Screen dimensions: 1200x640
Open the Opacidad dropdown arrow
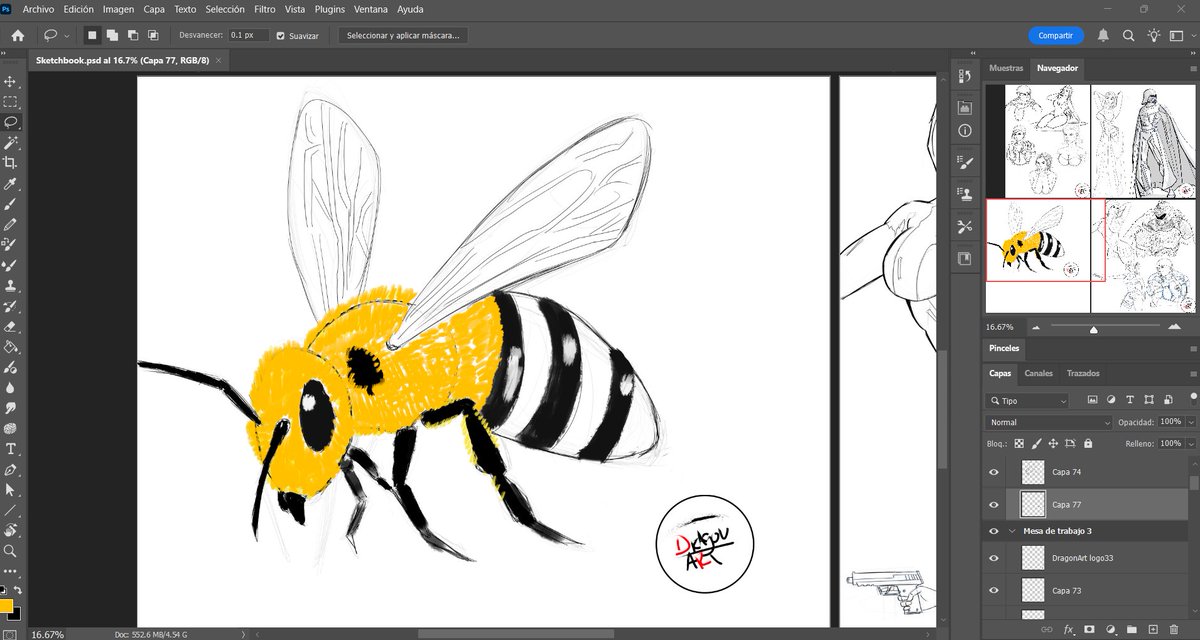pyautogui.click(x=1191, y=422)
